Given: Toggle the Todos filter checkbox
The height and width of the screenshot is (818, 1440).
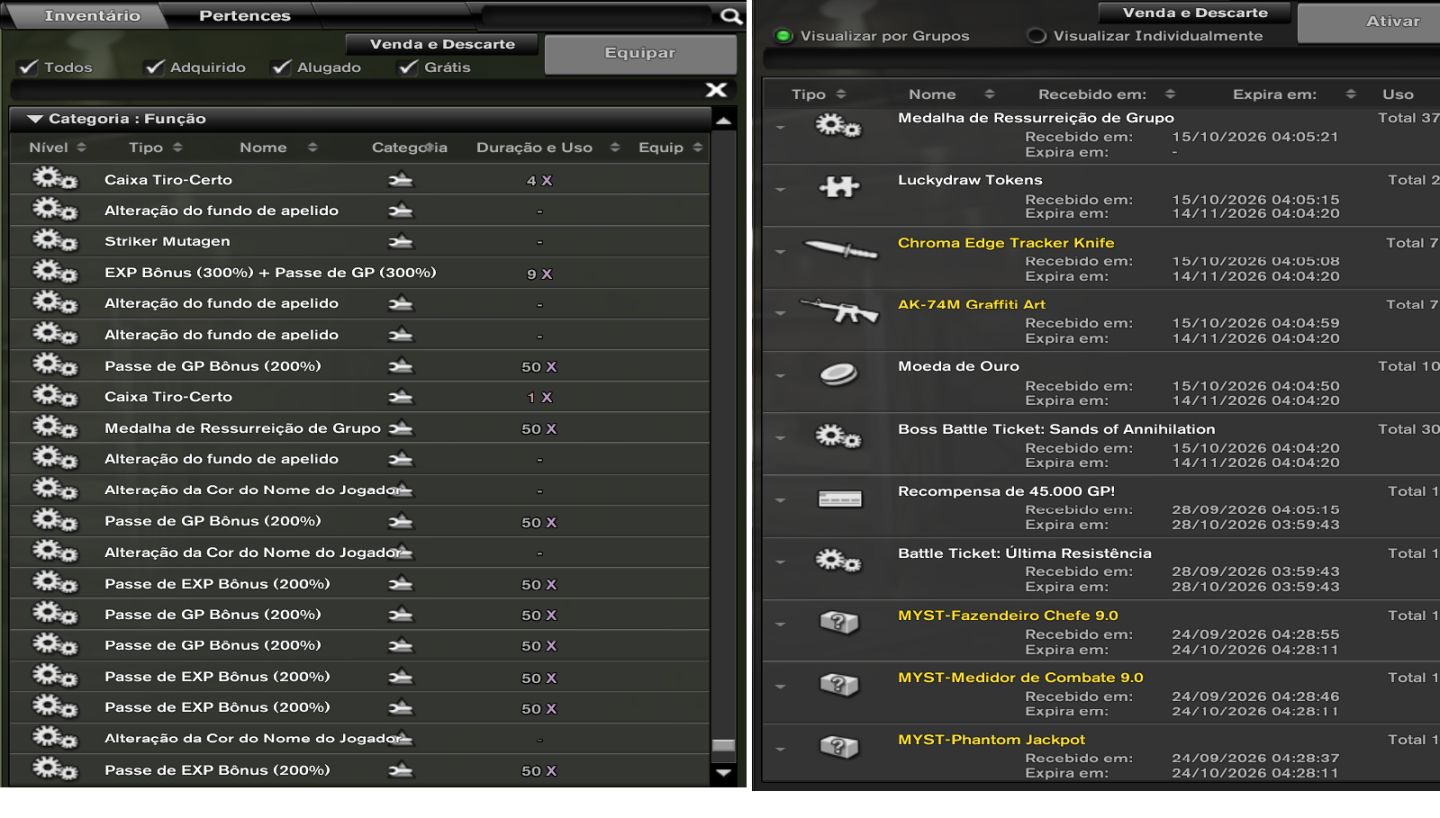Looking at the screenshot, I should pyautogui.click(x=28, y=68).
